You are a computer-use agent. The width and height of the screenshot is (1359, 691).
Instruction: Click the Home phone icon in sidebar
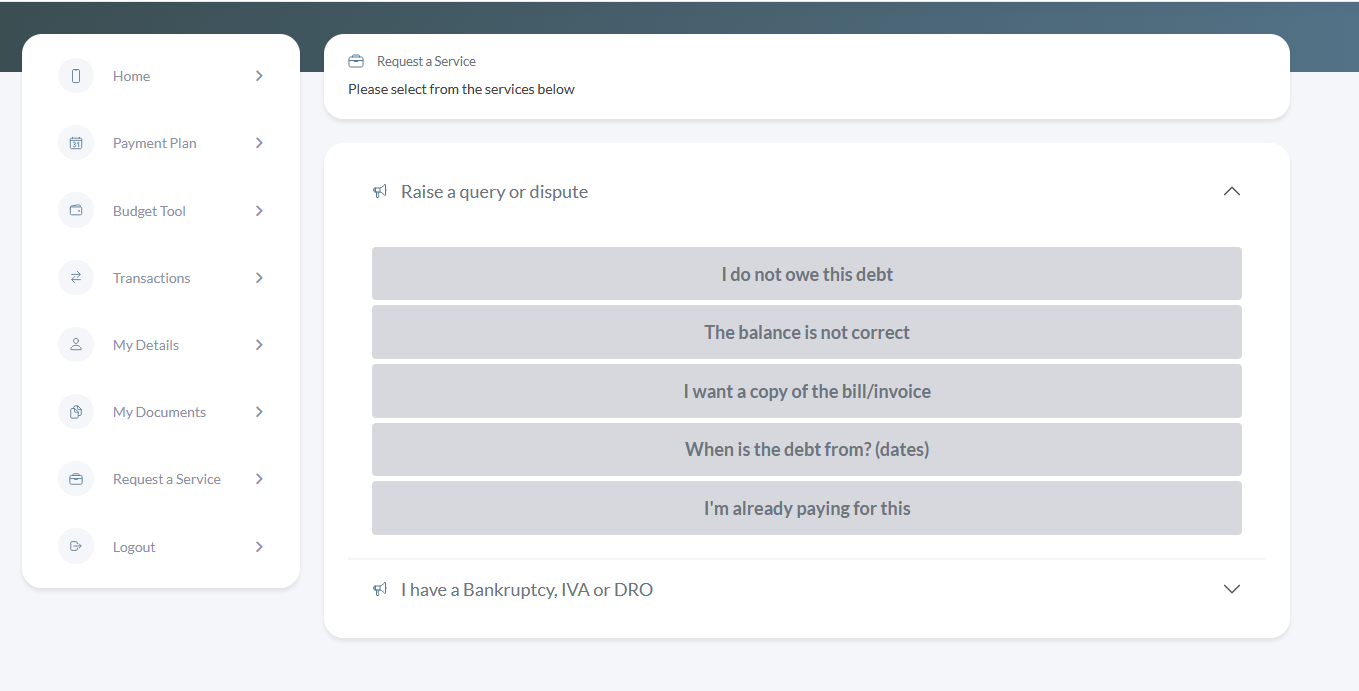(76, 76)
